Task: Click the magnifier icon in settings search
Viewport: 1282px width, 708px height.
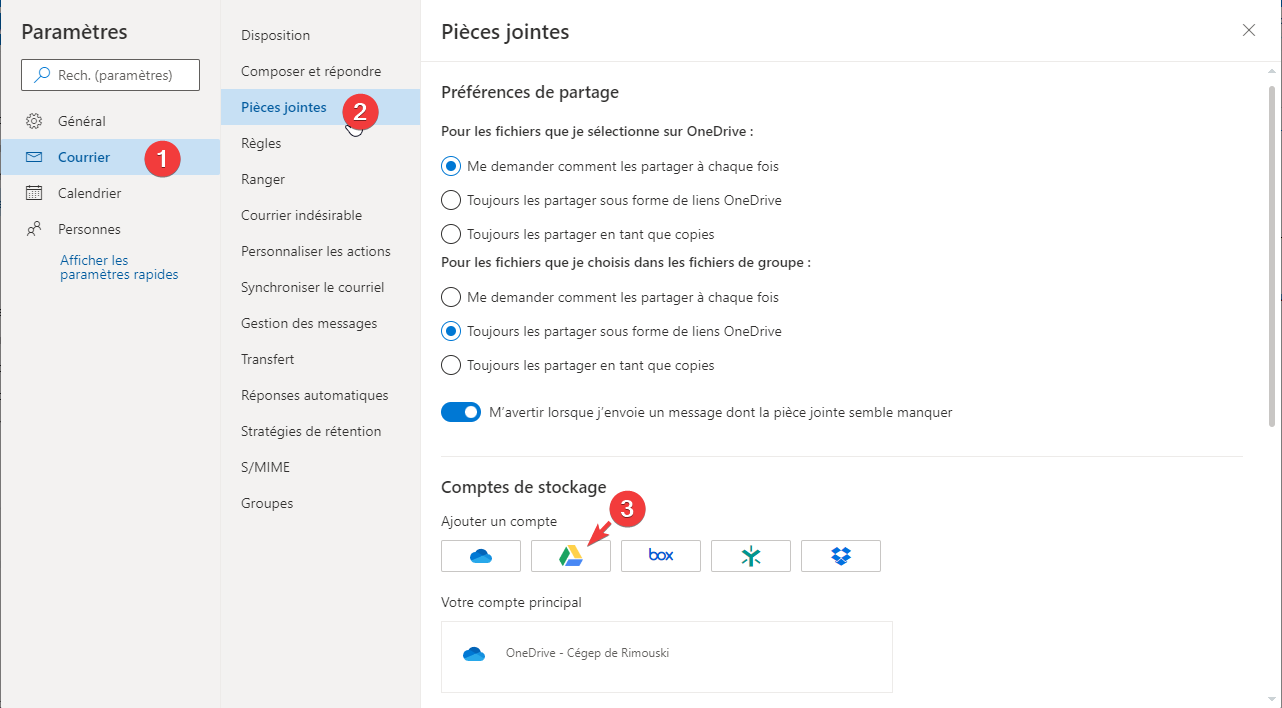Action: [42, 75]
